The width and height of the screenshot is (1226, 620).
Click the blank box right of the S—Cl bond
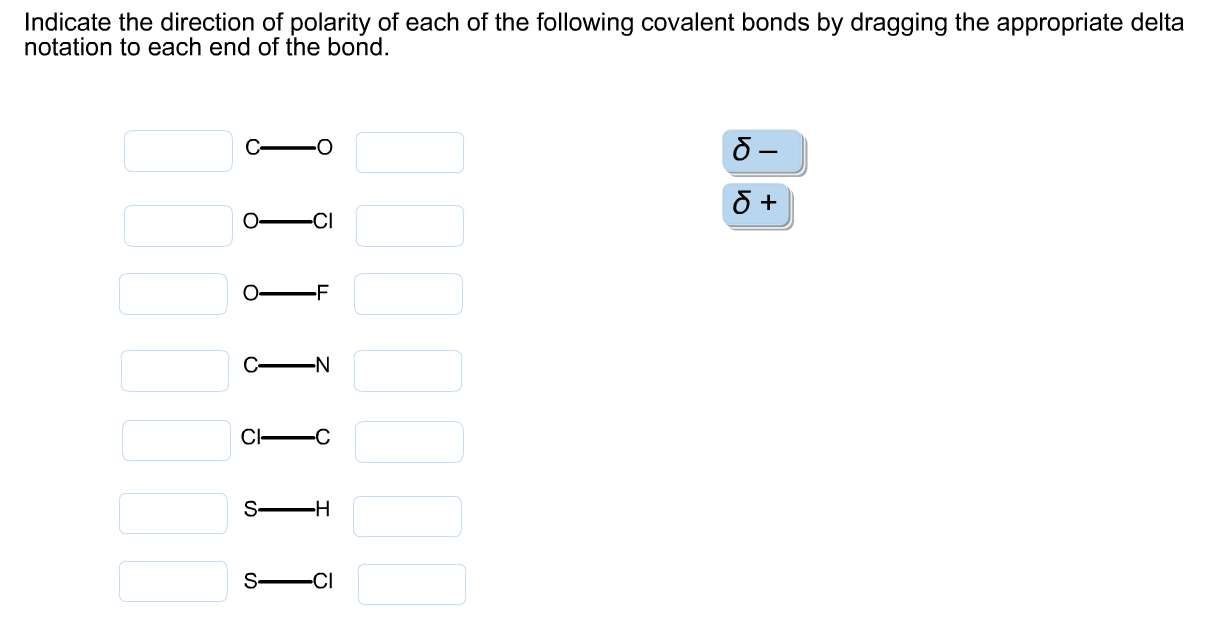pos(412,582)
